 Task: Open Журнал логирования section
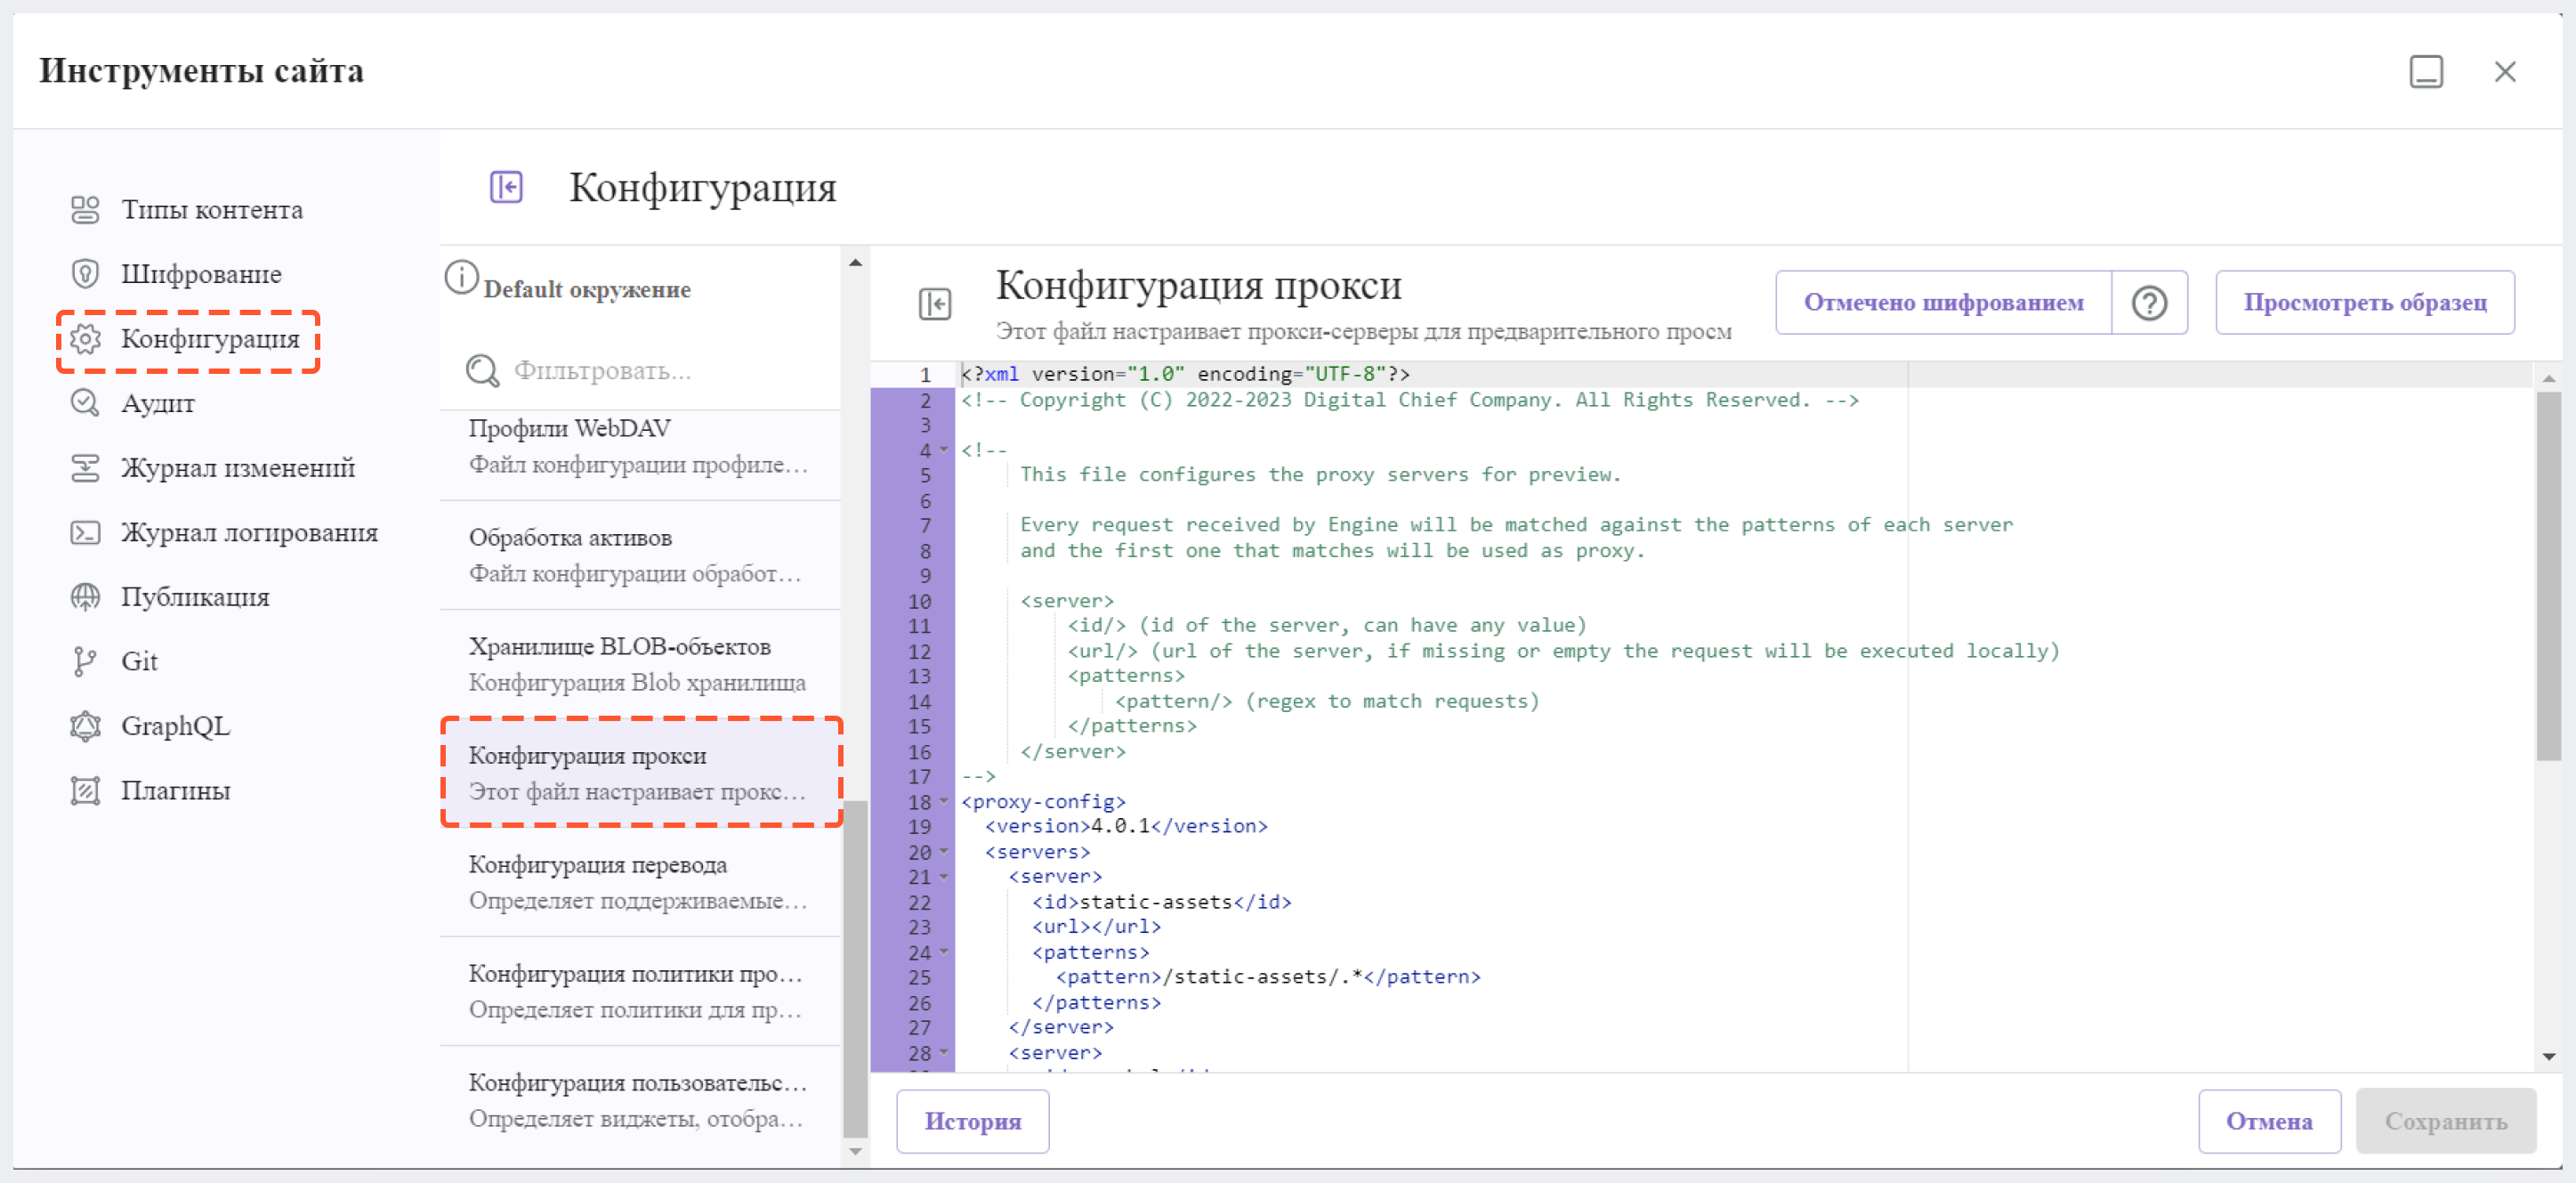(249, 532)
